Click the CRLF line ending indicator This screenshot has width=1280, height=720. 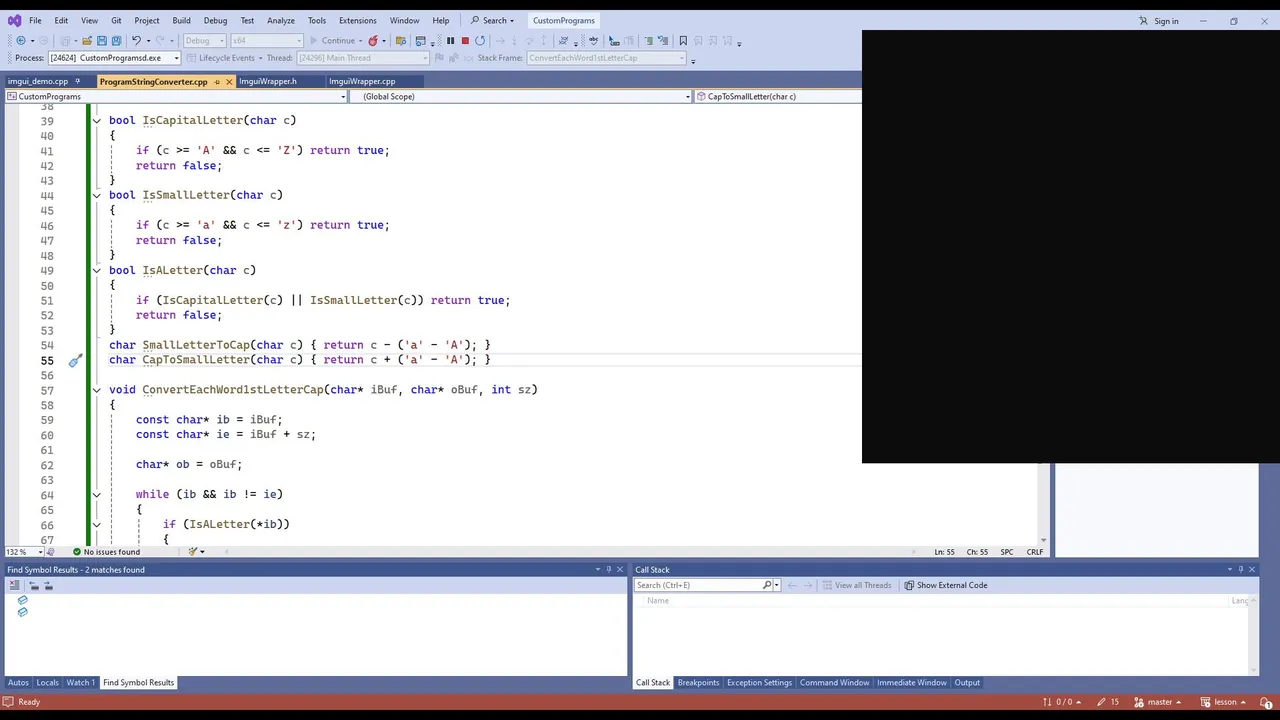(1034, 552)
